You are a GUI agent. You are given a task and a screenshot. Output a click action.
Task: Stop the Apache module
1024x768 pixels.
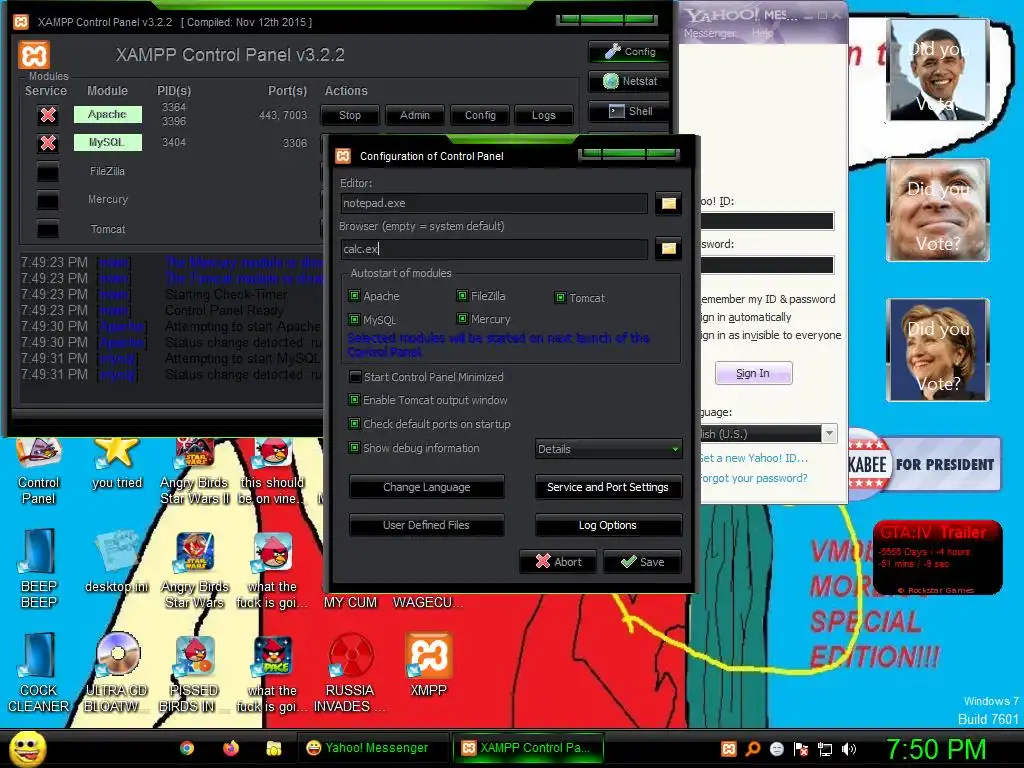(350, 115)
